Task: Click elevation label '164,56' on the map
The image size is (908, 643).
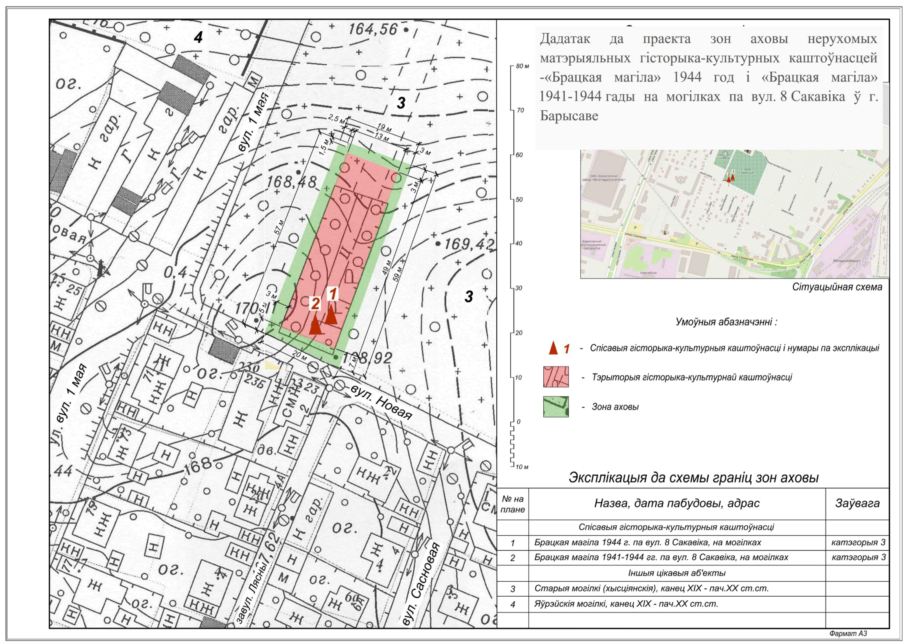Action: [373, 29]
